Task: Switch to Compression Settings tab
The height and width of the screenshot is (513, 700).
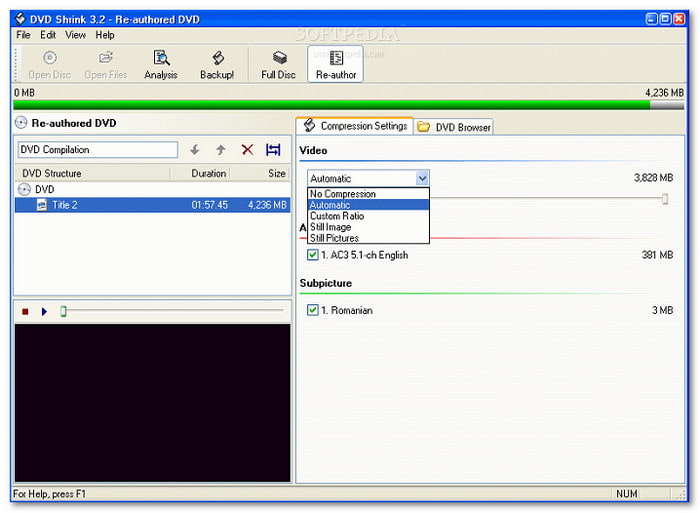Action: pyautogui.click(x=355, y=126)
